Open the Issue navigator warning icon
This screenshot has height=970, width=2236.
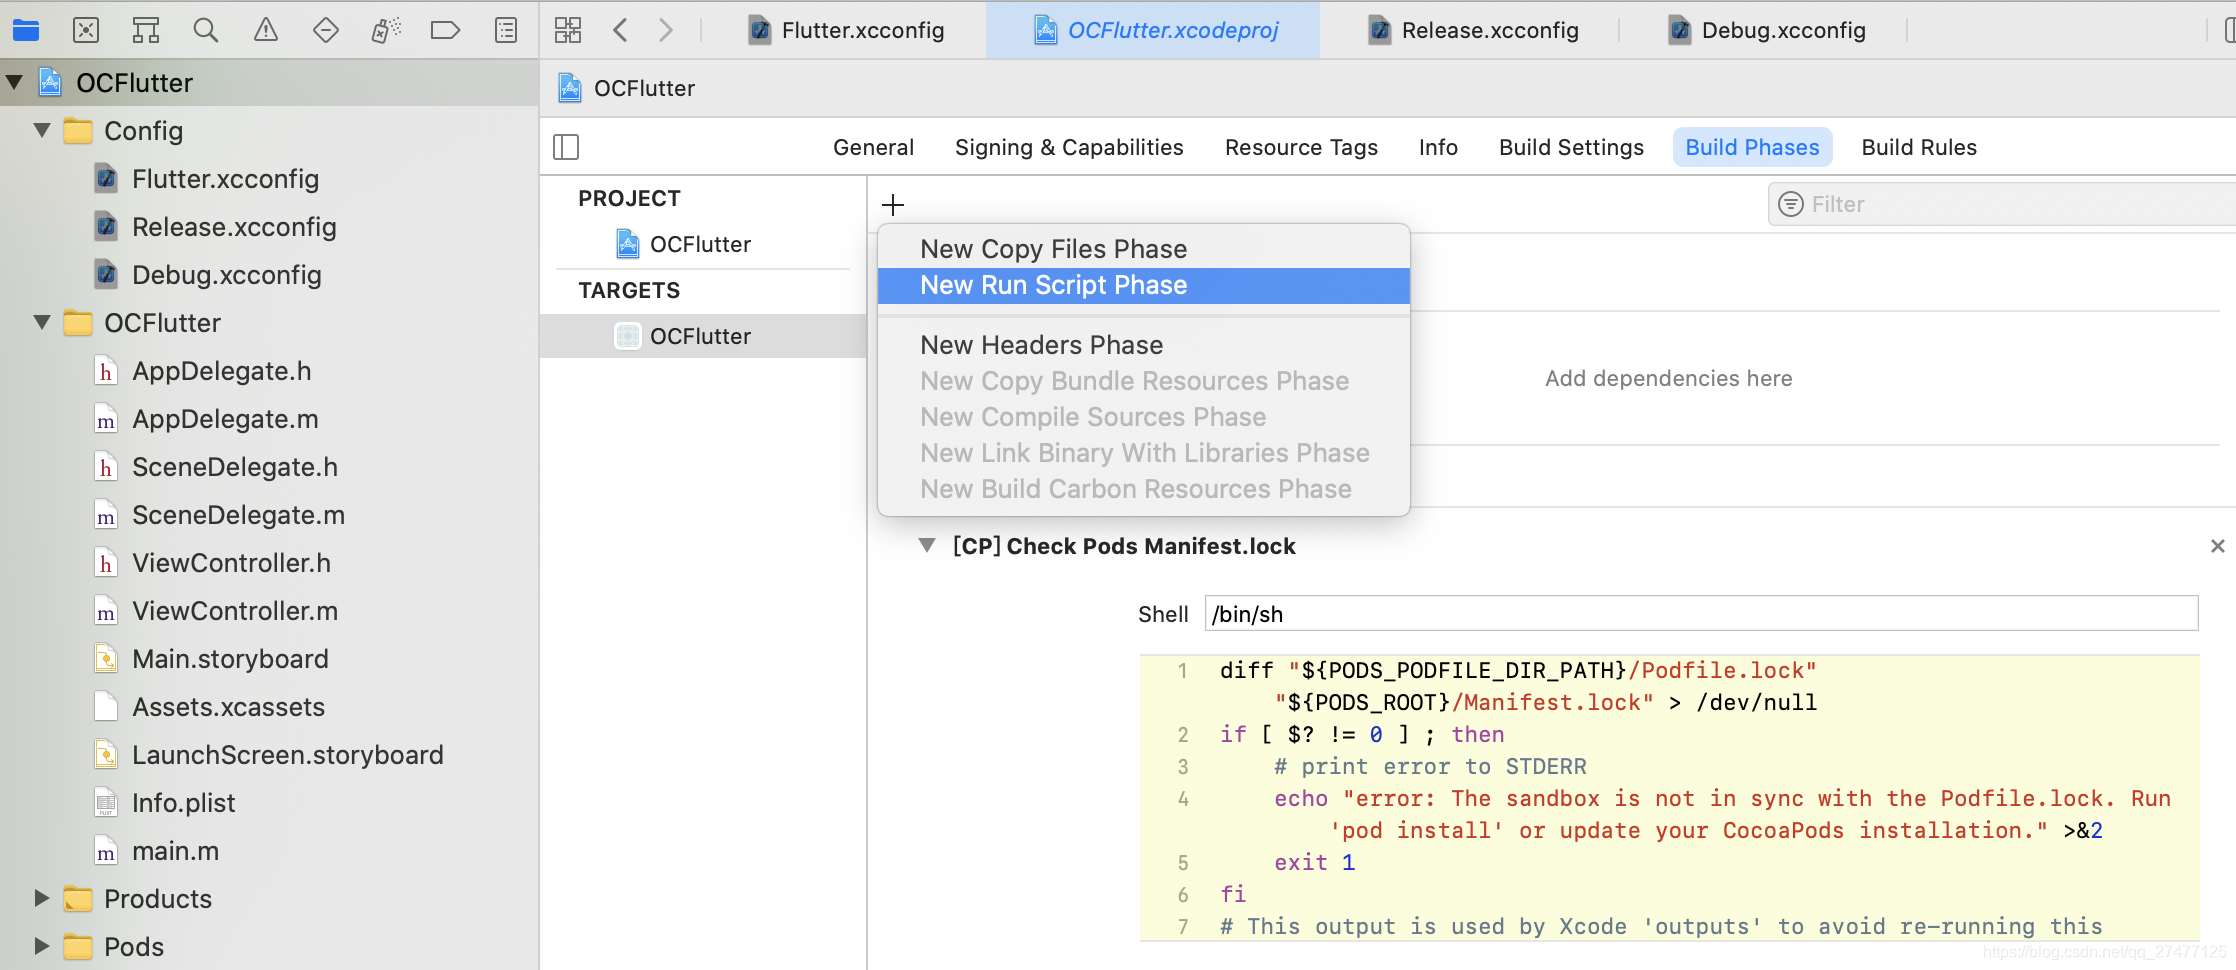[266, 30]
